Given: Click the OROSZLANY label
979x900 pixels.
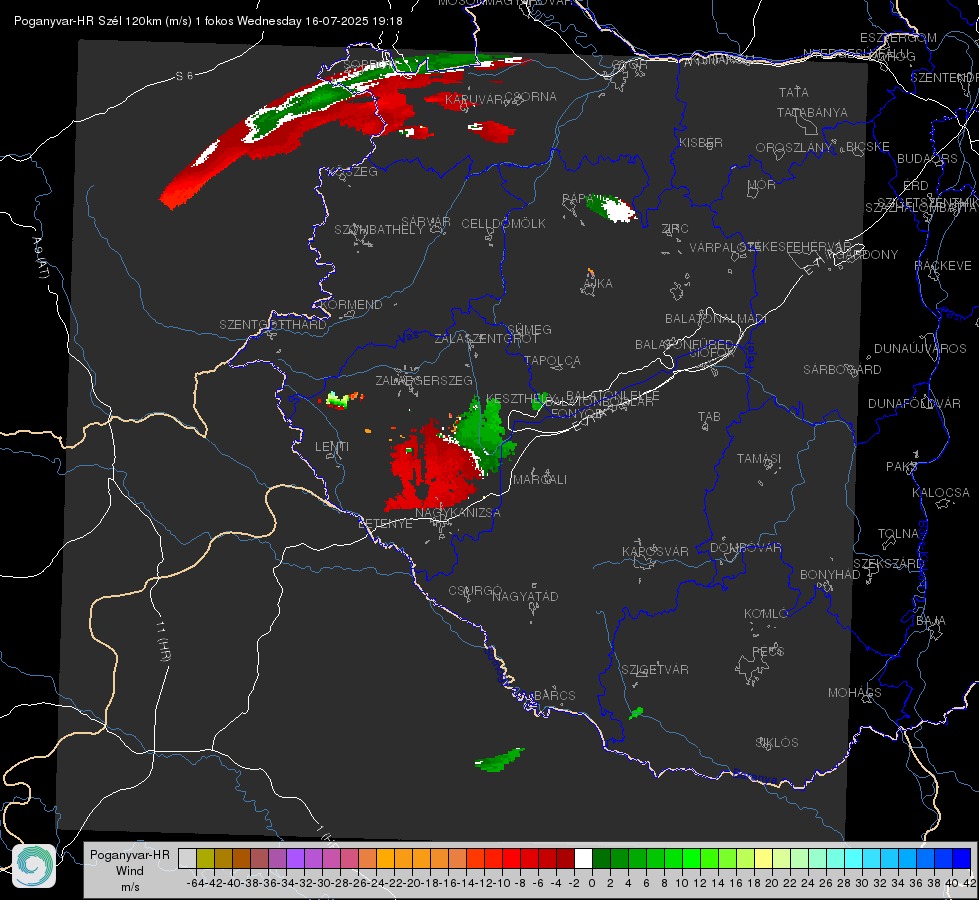Looking at the screenshot, I should [794, 148].
